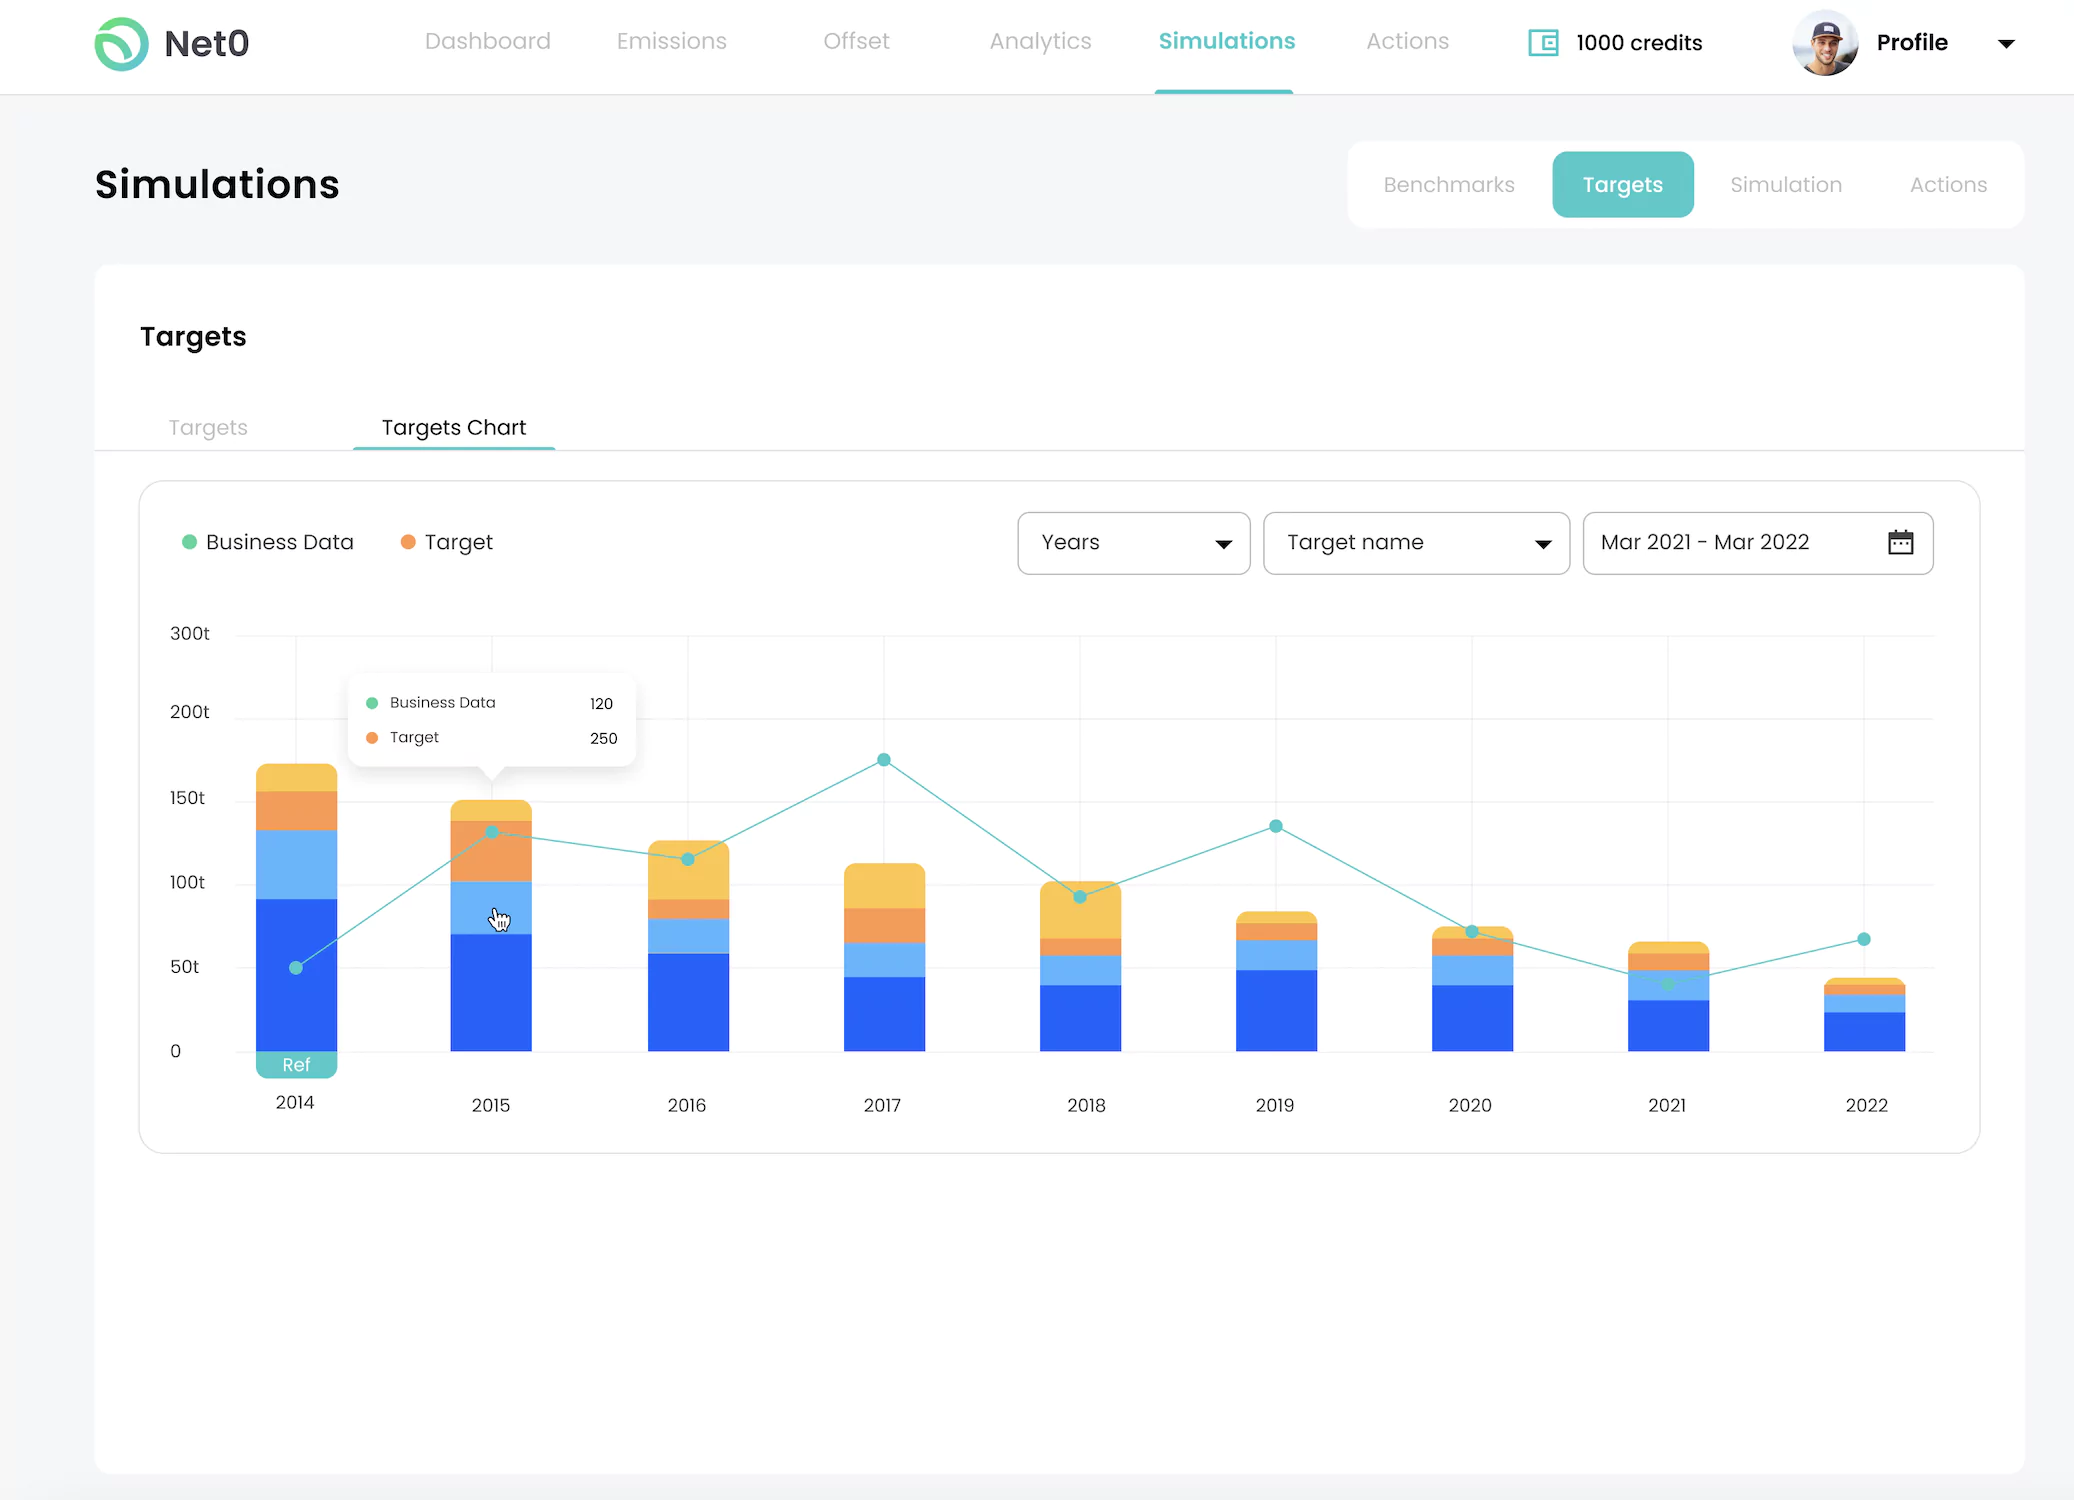2074x1500 pixels.
Task: Open Emissions in top navigation
Action: (672, 41)
